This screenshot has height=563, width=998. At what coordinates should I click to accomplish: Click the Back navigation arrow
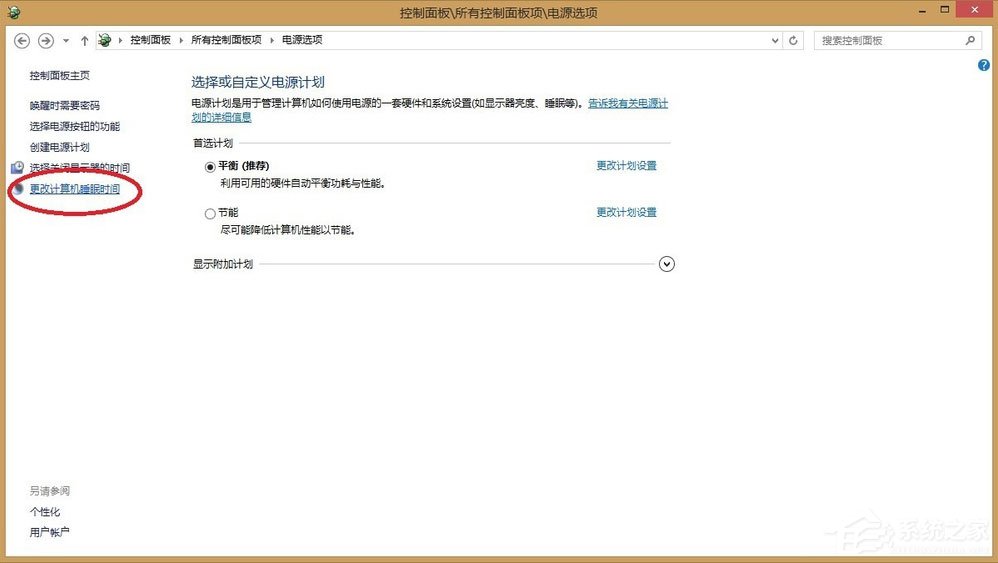[22, 40]
